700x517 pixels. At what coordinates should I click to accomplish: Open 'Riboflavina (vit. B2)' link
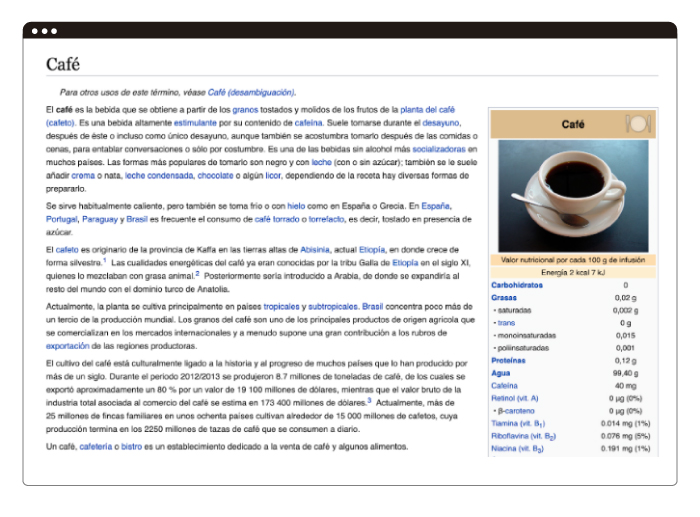point(524,436)
